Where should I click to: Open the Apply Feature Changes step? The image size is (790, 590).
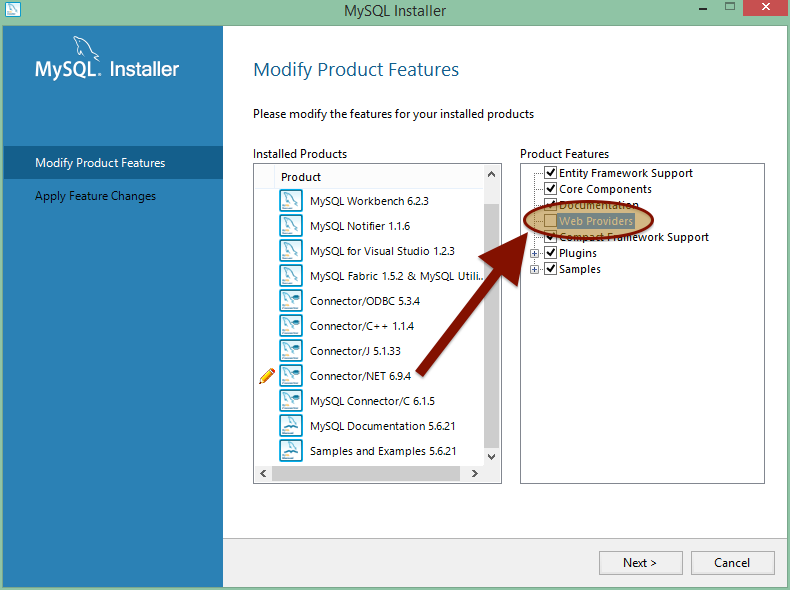[95, 196]
